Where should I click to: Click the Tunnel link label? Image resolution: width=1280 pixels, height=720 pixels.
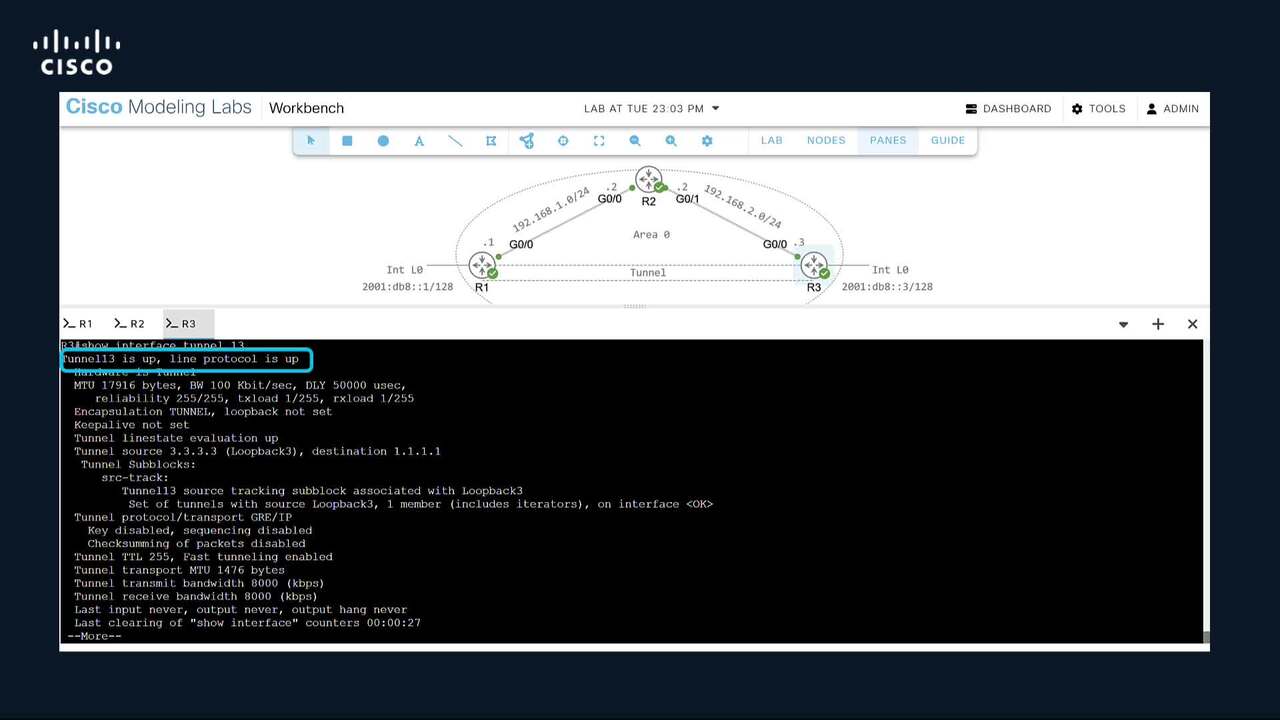click(x=648, y=272)
